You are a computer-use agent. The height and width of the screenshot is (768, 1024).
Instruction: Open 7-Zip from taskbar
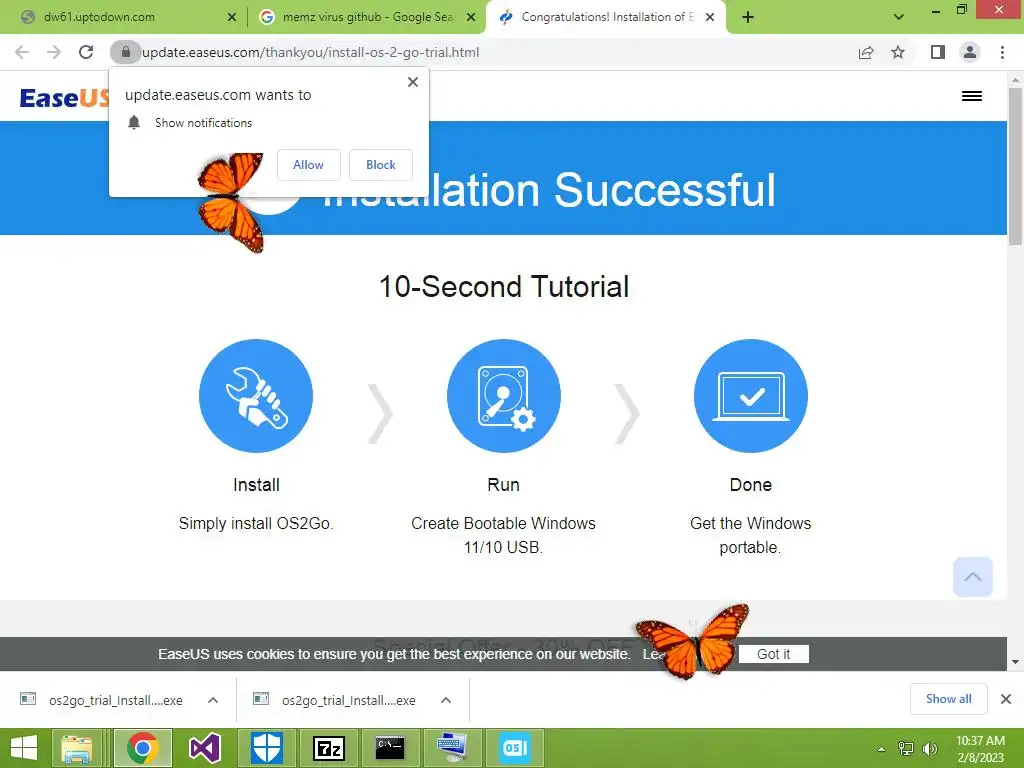pyautogui.click(x=328, y=748)
